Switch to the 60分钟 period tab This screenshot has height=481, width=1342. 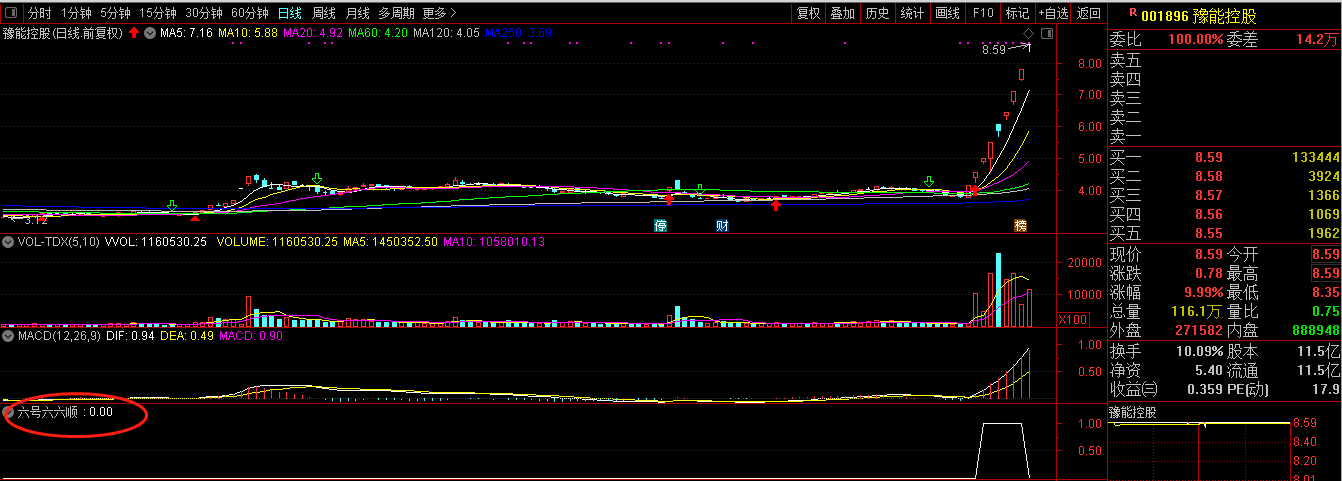[x=249, y=14]
